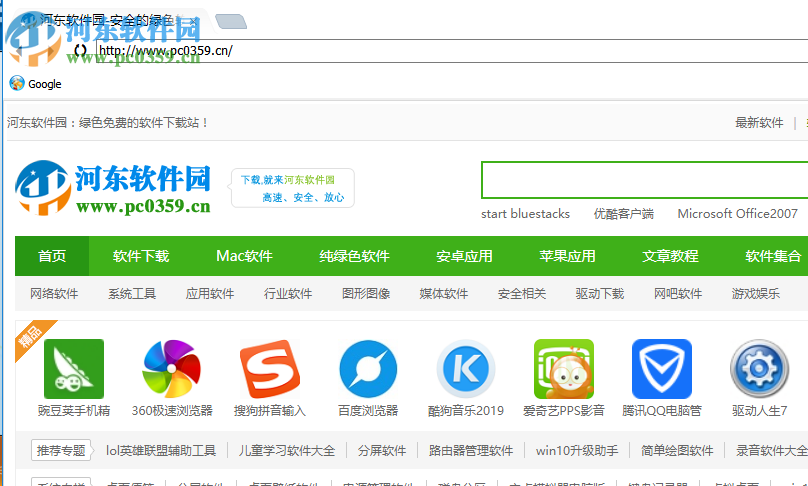
Task: Click the 优酷客户端 hot search link
Action: 624,214
